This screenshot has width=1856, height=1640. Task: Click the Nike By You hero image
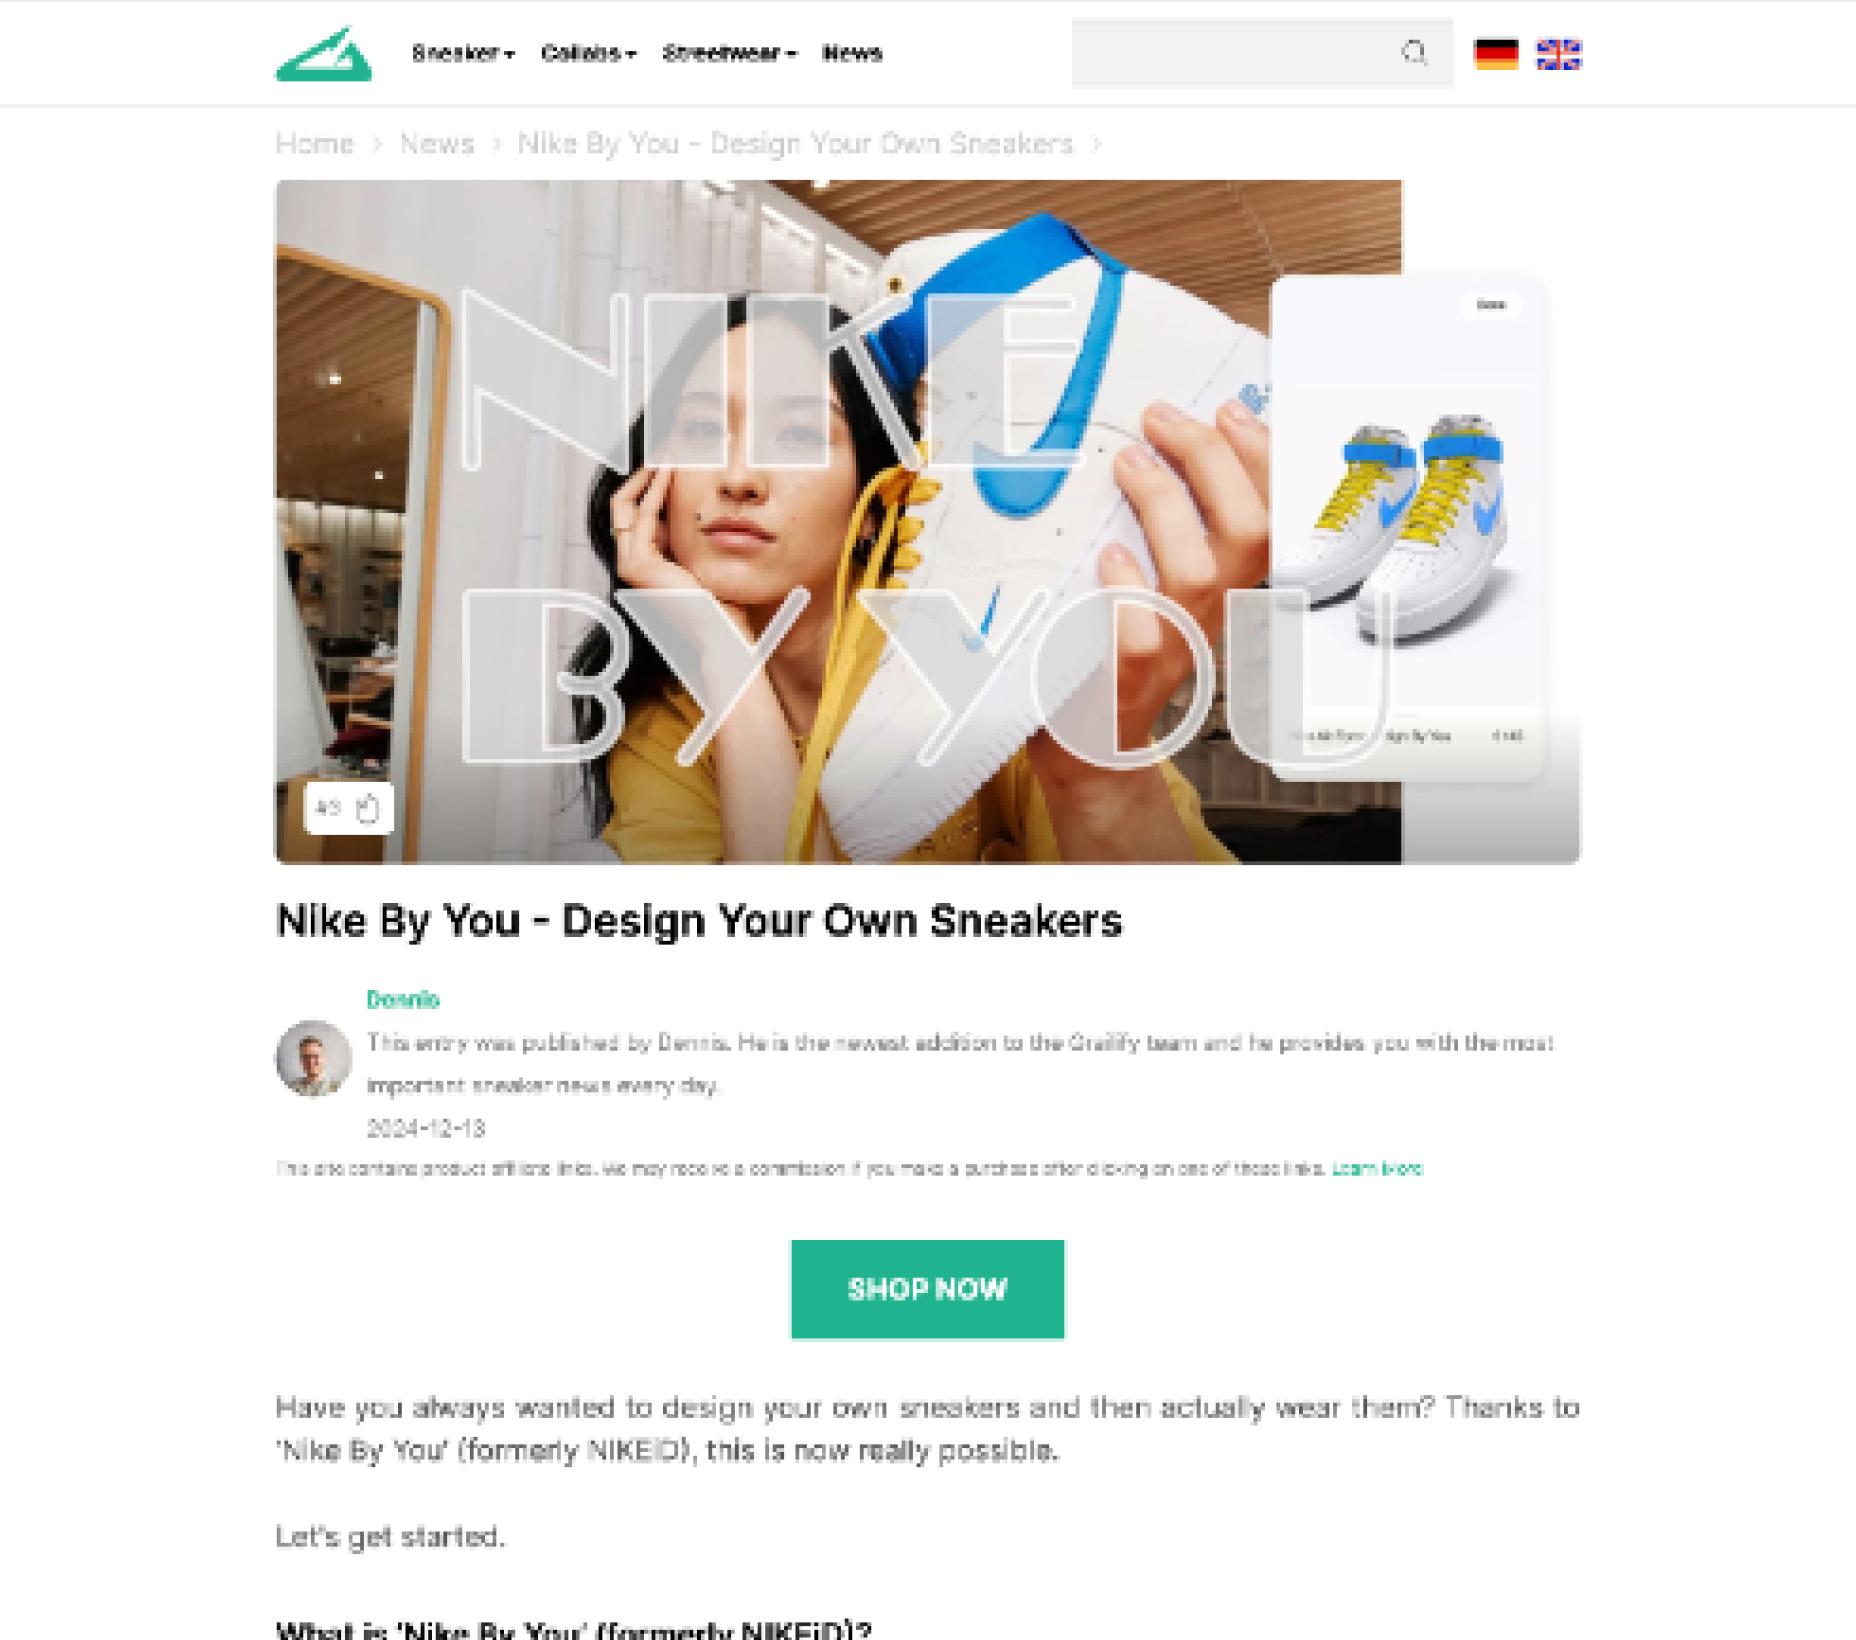[927, 521]
